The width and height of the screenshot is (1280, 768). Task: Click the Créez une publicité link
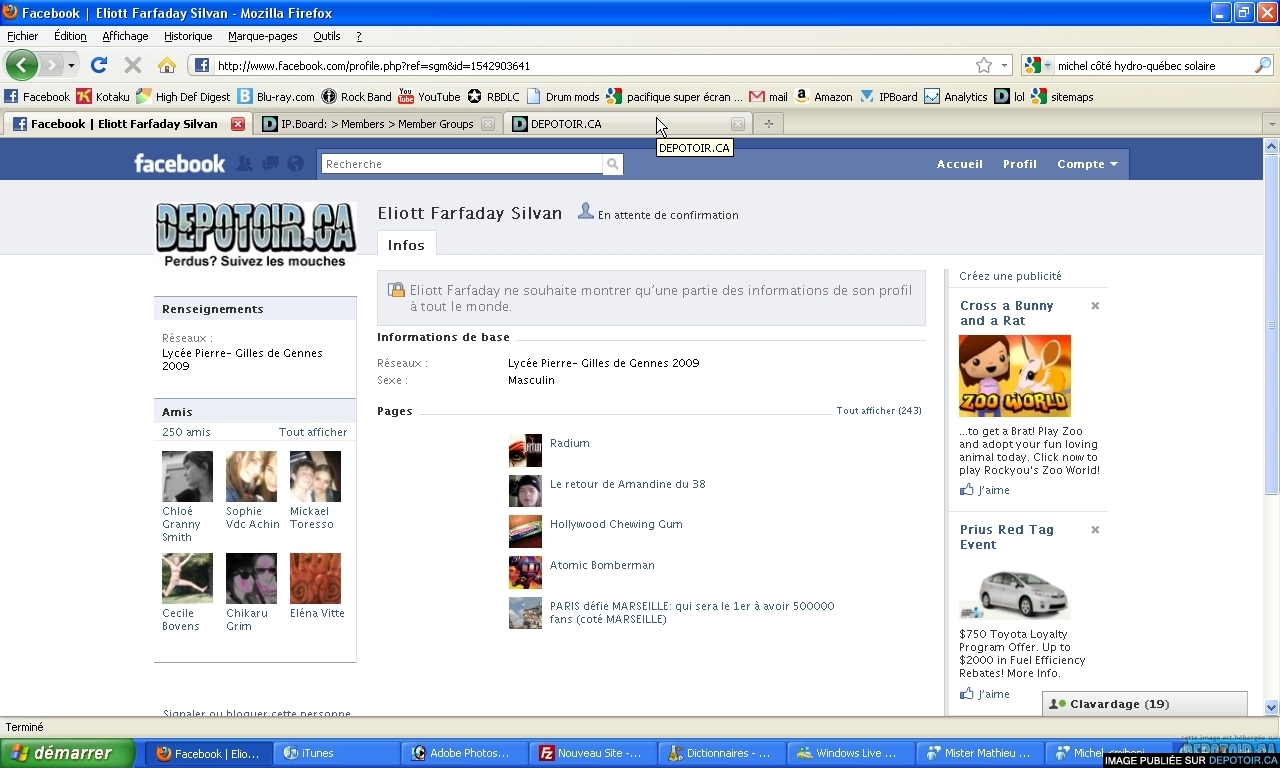pos(1010,276)
